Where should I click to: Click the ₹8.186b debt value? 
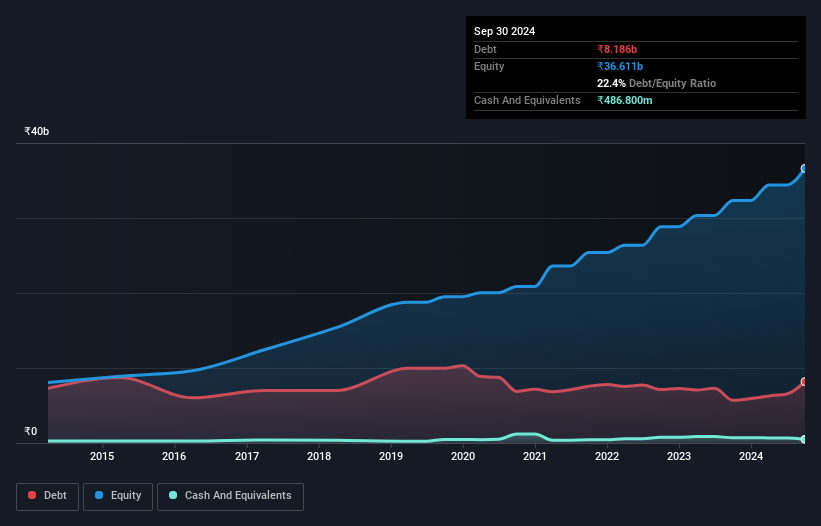pyautogui.click(x=617, y=49)
